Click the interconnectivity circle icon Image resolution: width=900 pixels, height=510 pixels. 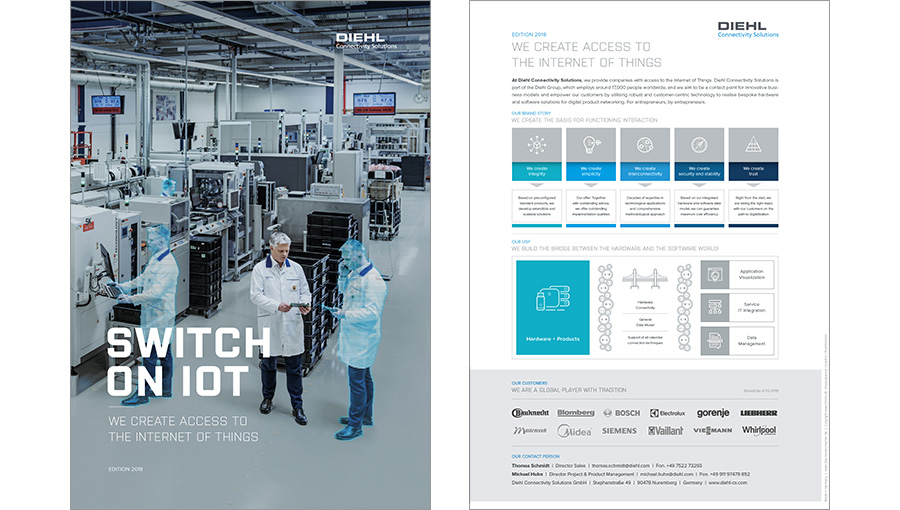pos(643,143)
